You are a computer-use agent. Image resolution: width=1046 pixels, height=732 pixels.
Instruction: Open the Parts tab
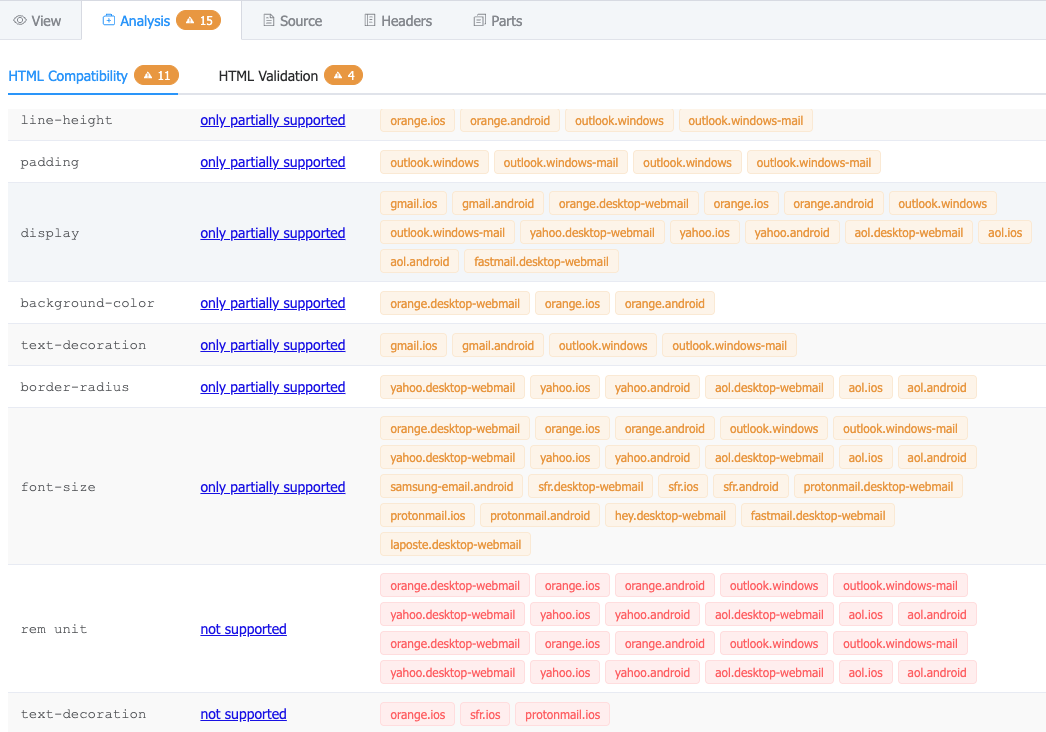pos(498,21)
